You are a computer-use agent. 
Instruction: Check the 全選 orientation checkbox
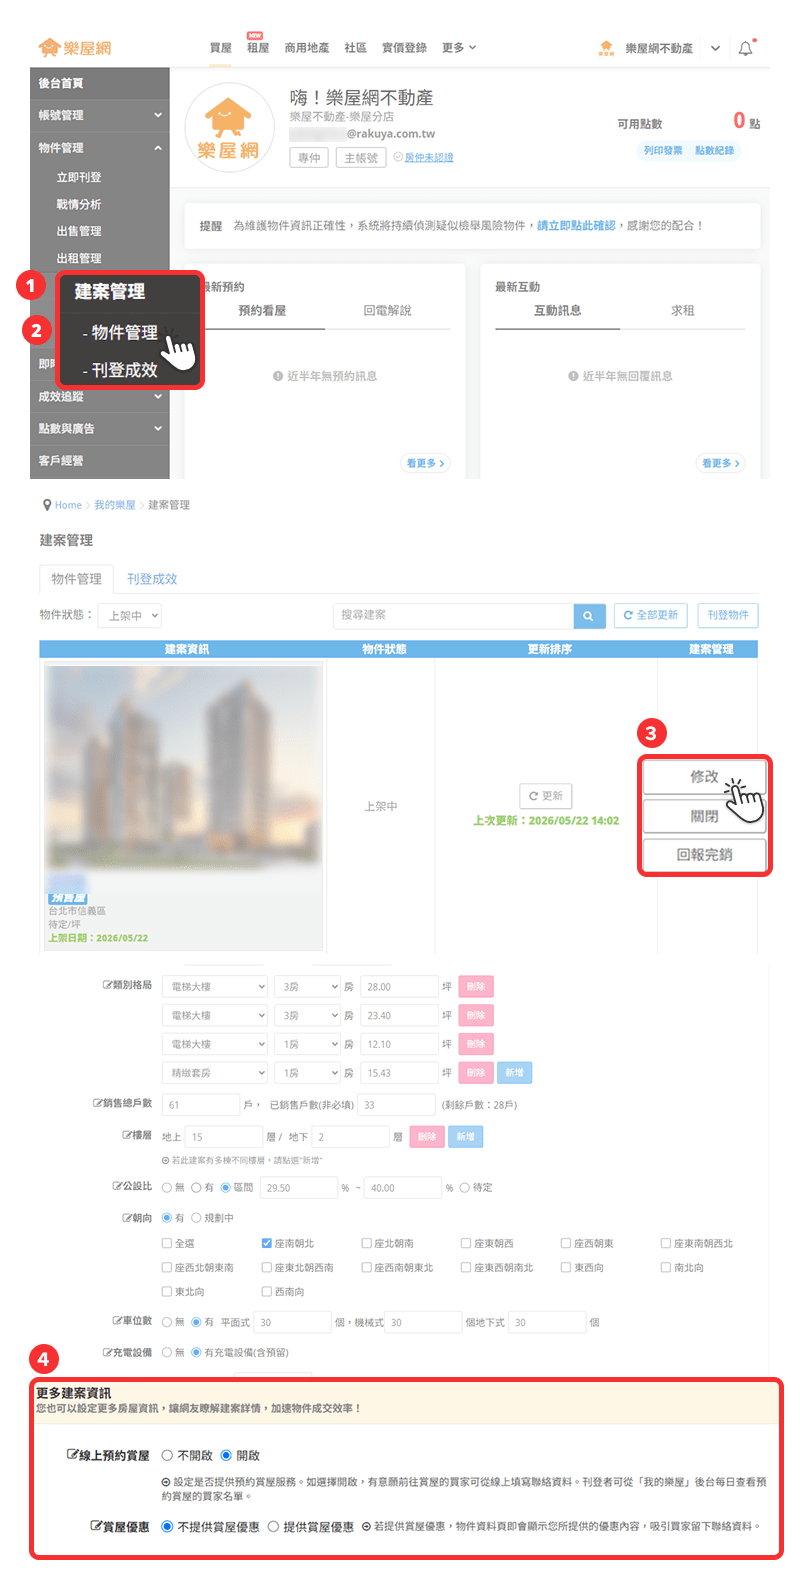[167, 1243]
